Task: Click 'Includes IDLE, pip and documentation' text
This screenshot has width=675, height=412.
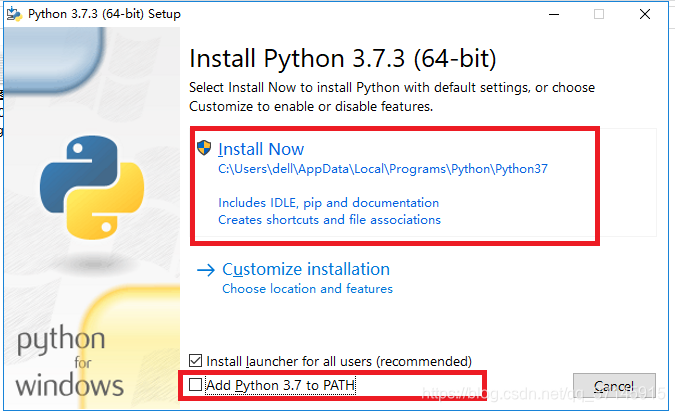Action: click(328, 203)
